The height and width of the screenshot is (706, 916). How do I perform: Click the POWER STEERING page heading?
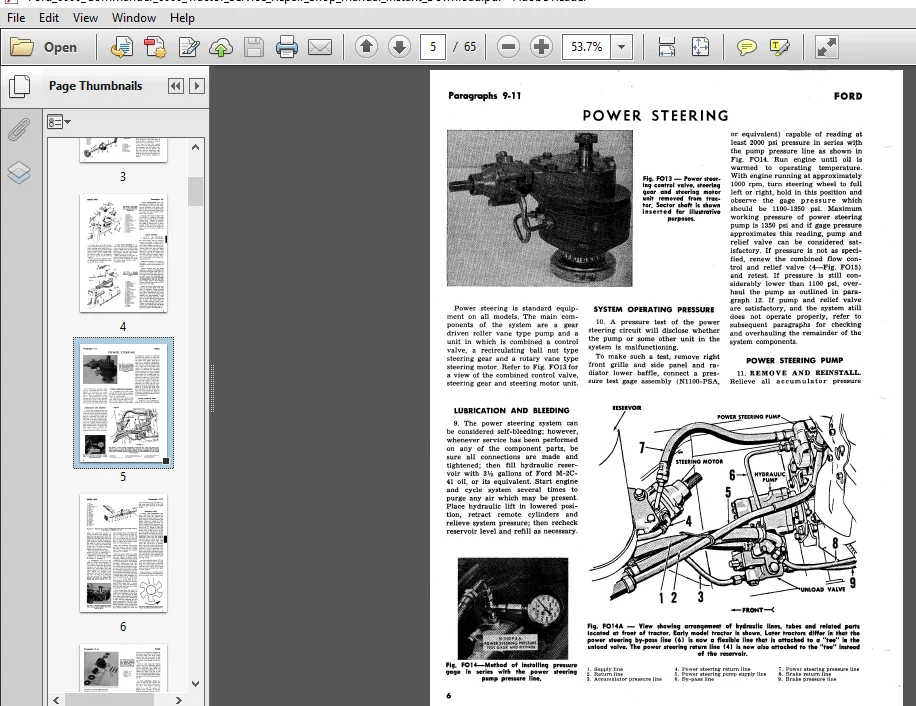click(x=655, y=115)
